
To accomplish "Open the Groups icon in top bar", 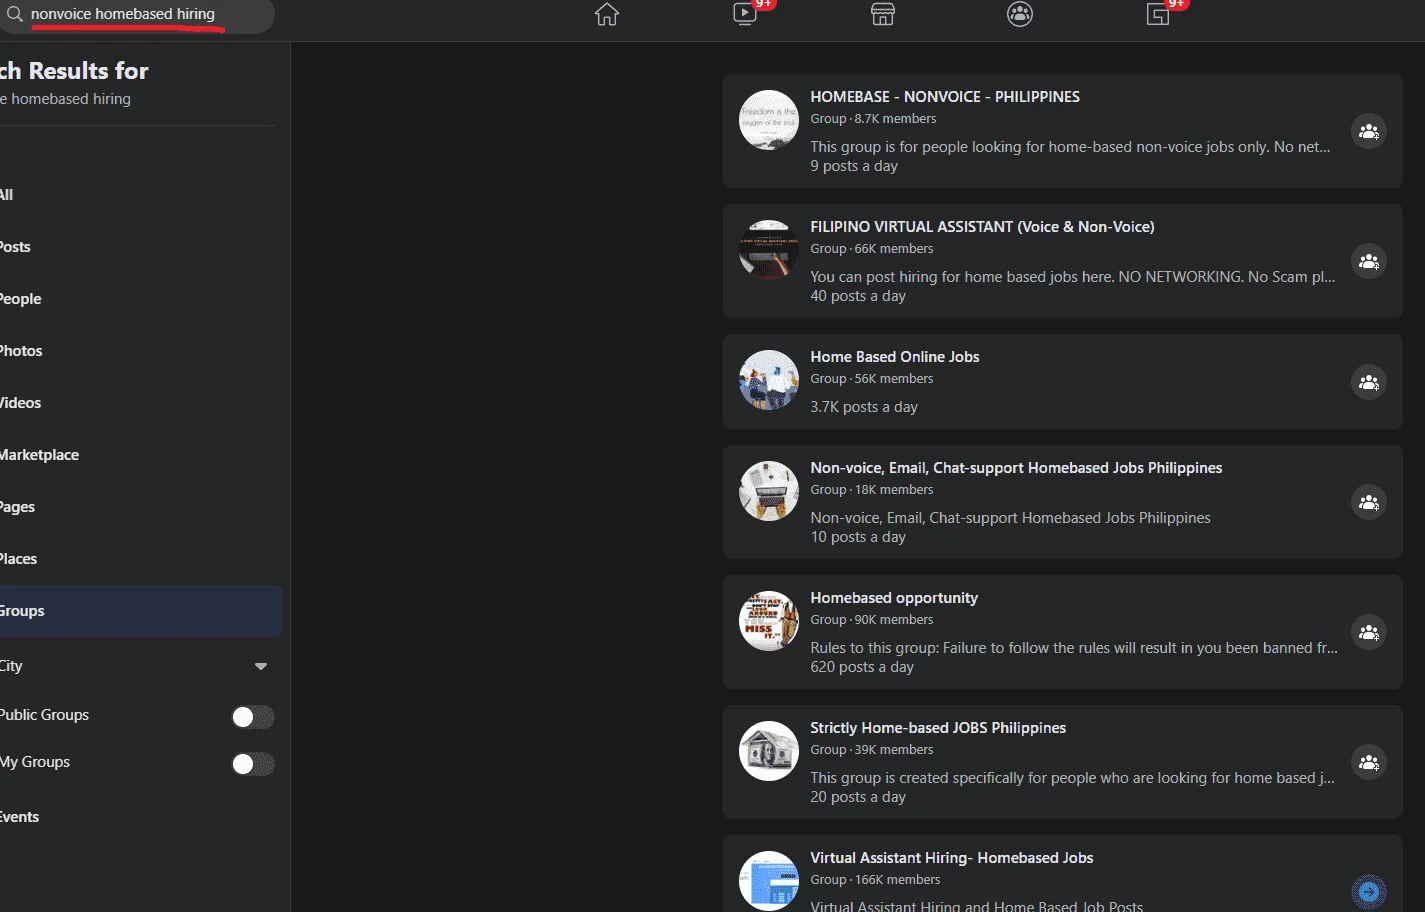I will click(1020, 14).
